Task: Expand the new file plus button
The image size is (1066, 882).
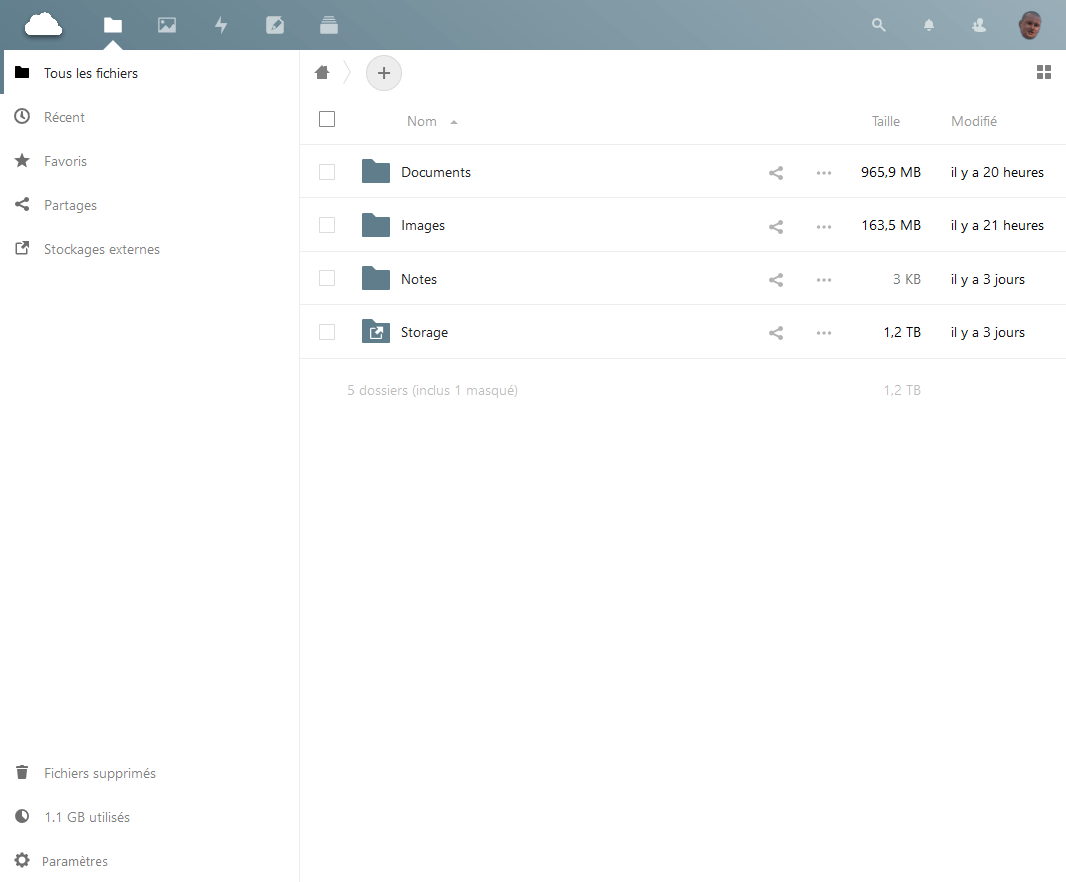Action: click(384, 73)
